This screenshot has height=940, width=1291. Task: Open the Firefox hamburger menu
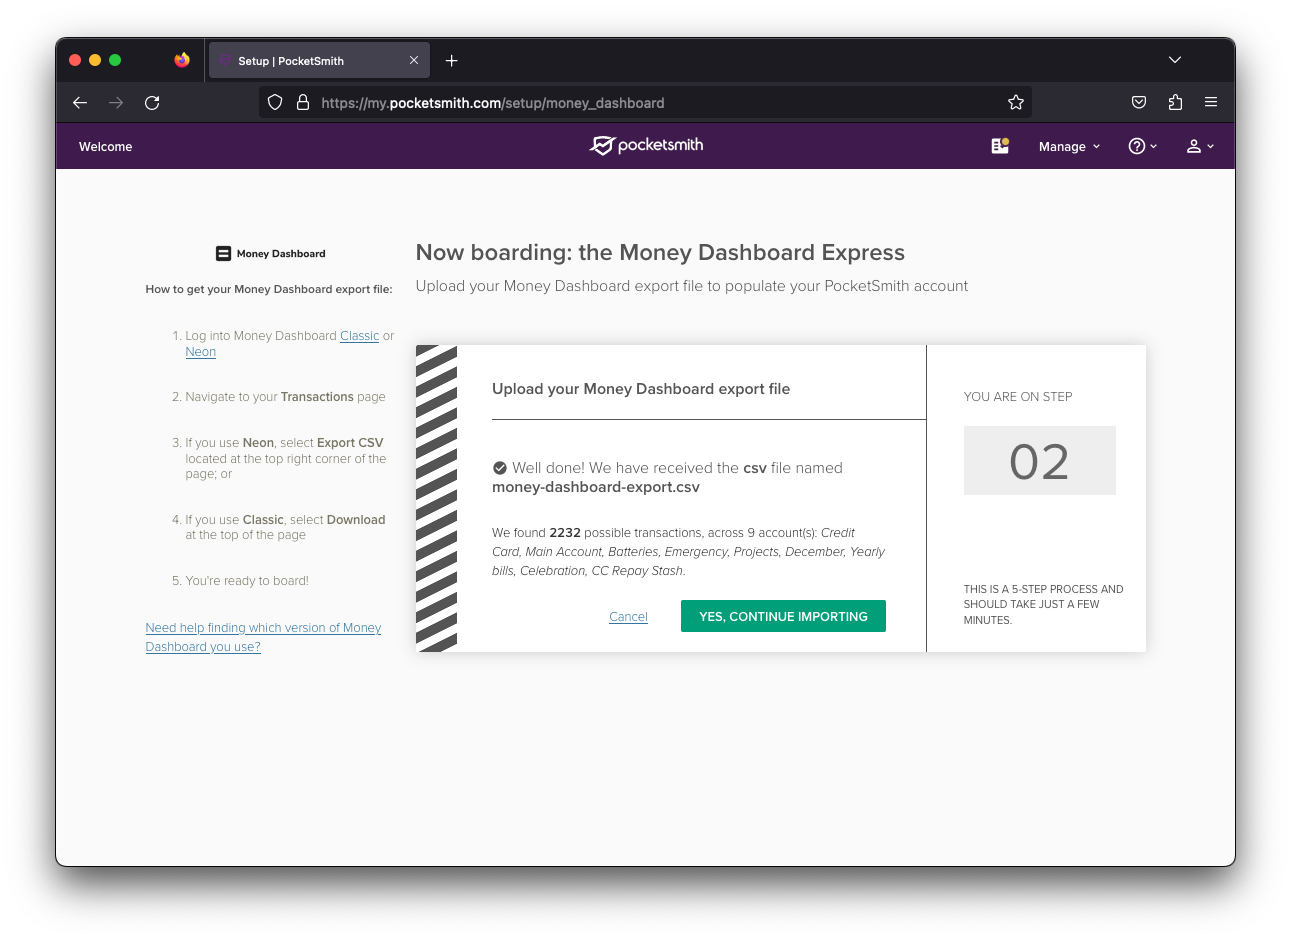pyautogui.click(x=1211, y=102)
